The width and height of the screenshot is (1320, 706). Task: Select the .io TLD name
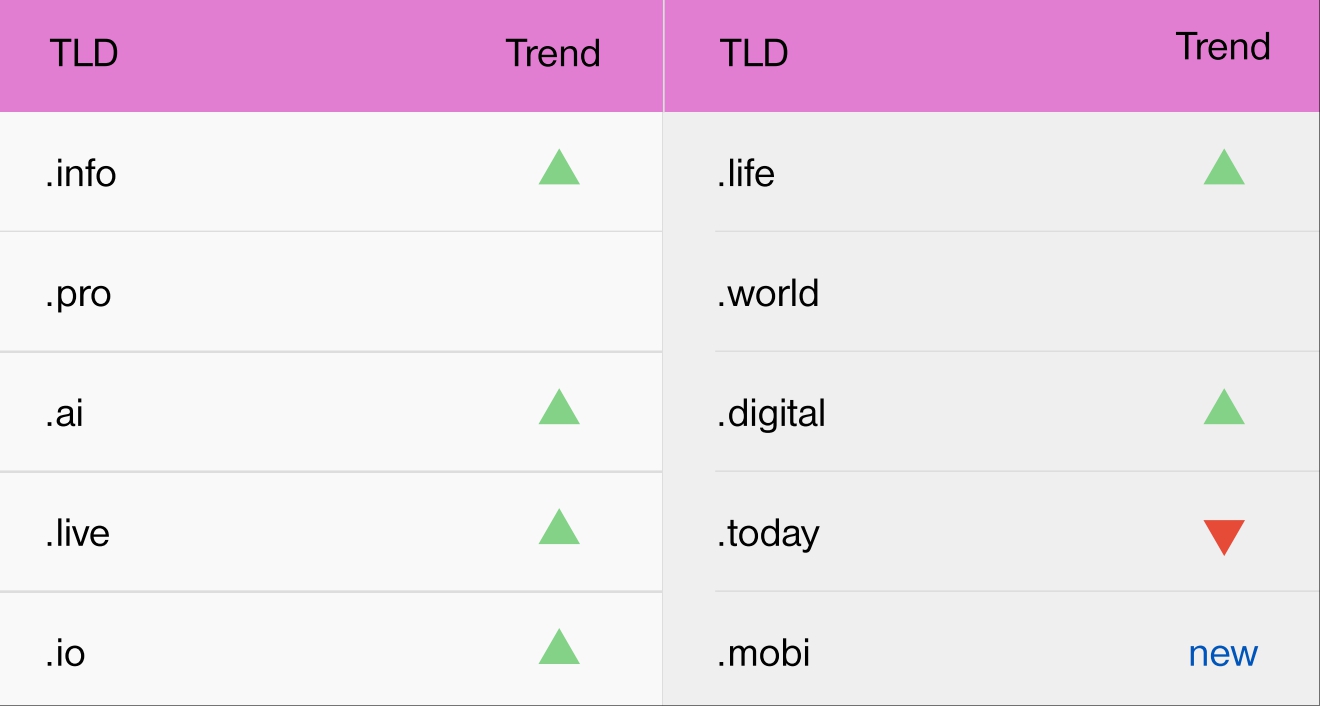point(65,653)
